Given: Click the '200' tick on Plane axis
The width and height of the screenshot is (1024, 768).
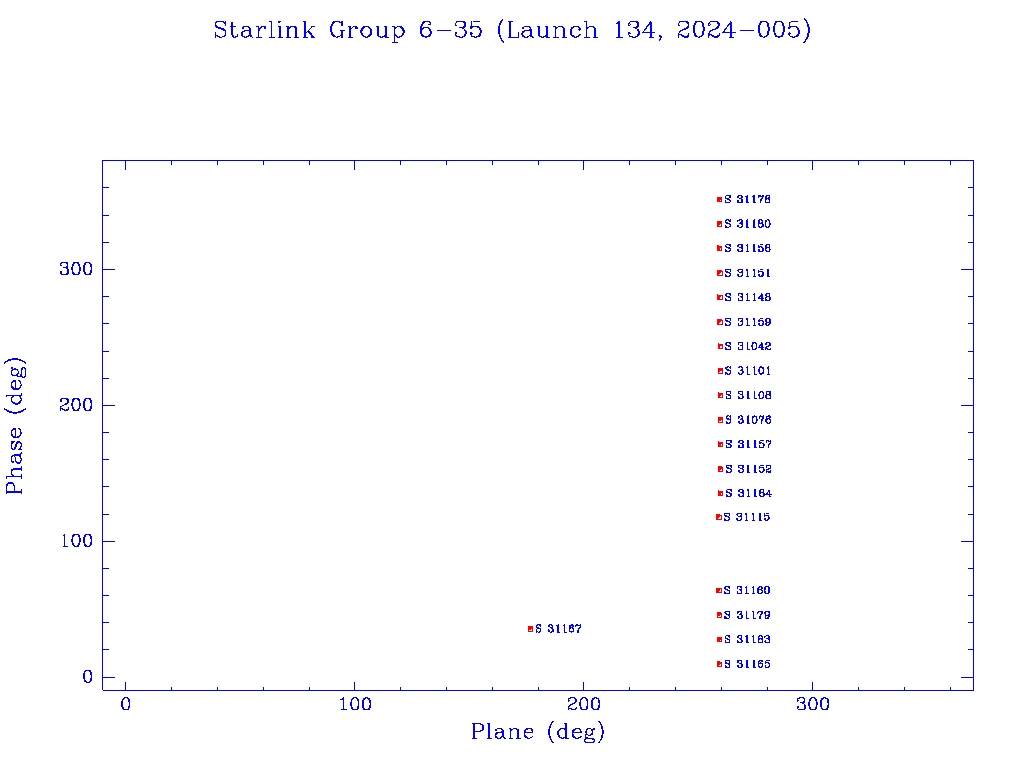Looking at the screenshot, I should tap(584, 704).
